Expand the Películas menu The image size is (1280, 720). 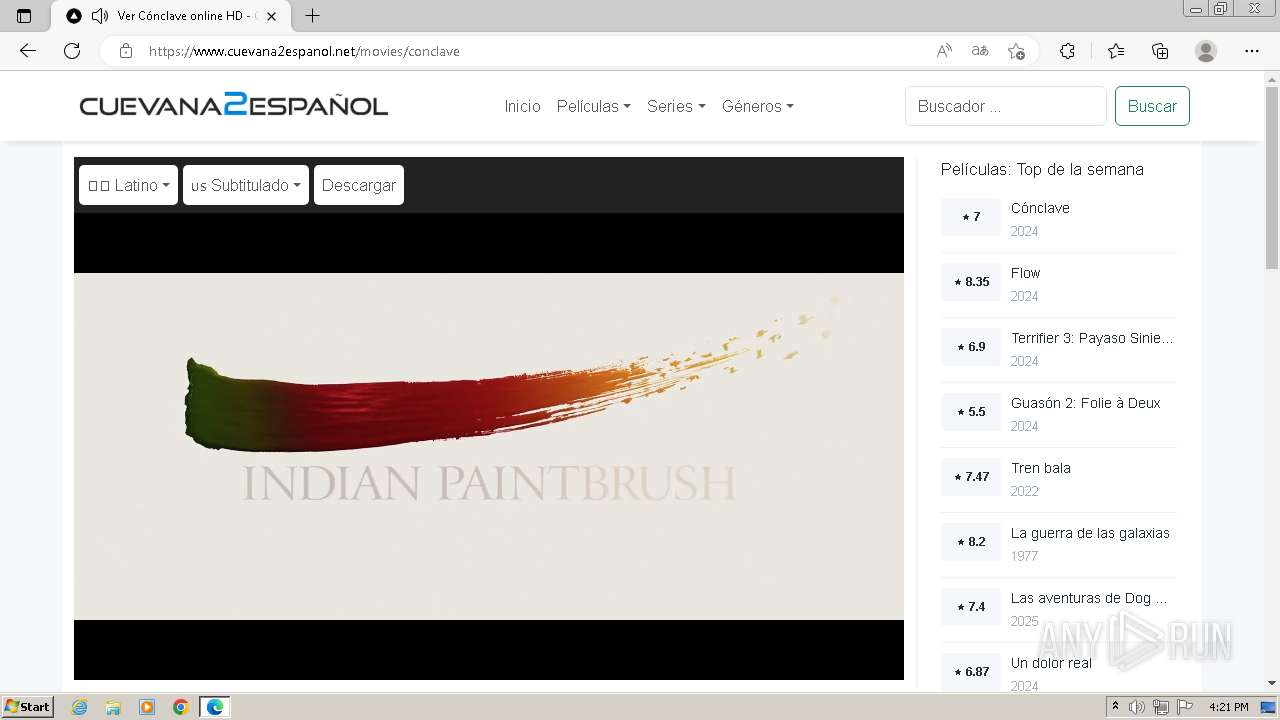click(593, 106)
